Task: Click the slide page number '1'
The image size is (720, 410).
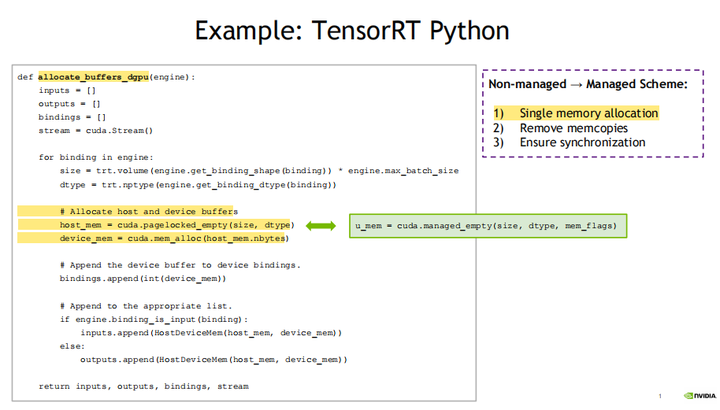Action: pos(660,396)
